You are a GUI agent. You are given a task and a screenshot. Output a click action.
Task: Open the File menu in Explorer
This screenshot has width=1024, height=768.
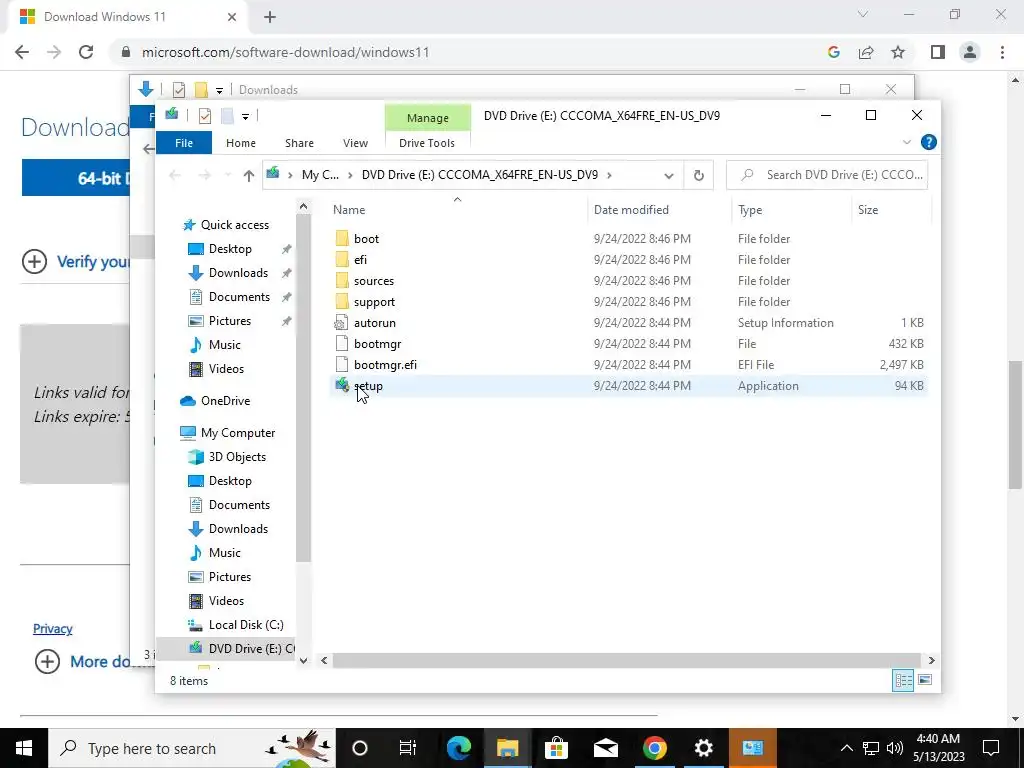coord(184,143)
